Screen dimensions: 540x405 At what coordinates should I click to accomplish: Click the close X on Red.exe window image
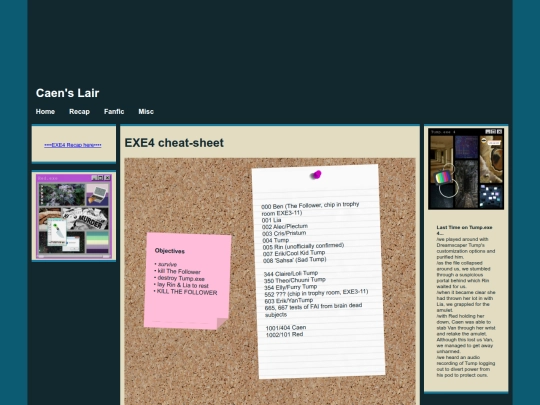click(107, 178)
